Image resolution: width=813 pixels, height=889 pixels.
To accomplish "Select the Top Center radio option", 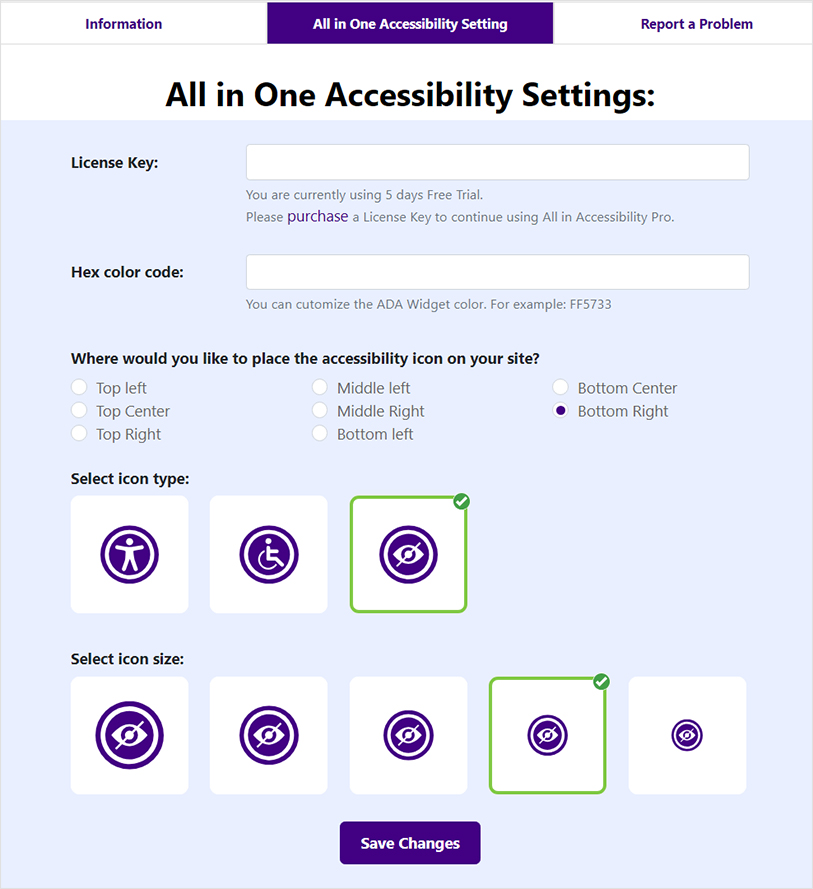I will tap(79, 410).
